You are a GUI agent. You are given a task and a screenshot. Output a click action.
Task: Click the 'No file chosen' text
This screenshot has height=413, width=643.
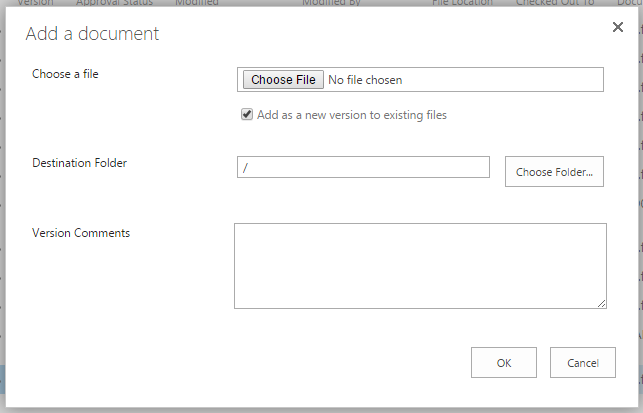tap(365, 80)
